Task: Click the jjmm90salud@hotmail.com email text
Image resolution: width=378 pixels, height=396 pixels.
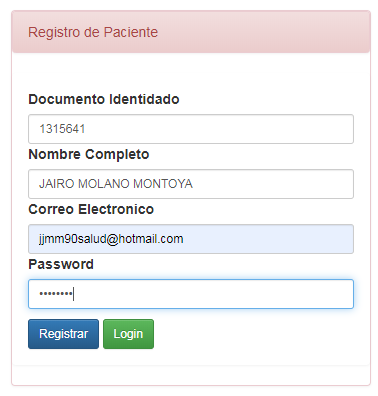Action: click(111, 239)
